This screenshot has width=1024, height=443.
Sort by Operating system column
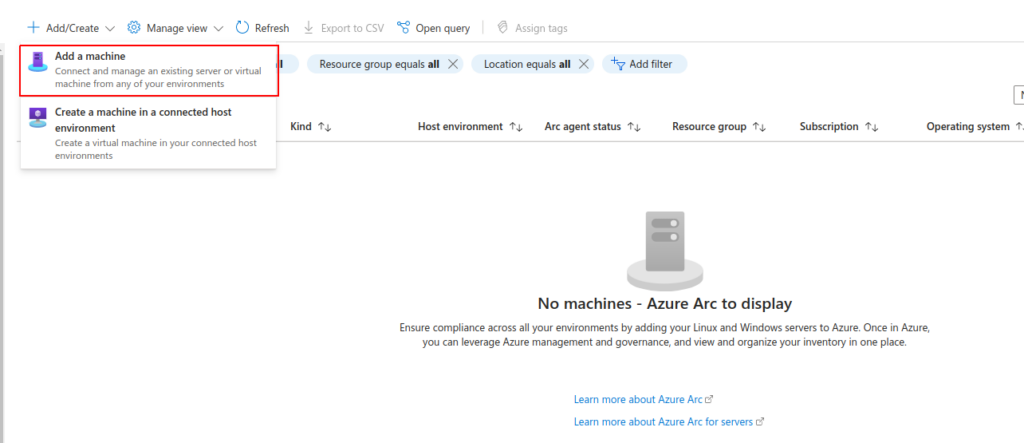974,127
